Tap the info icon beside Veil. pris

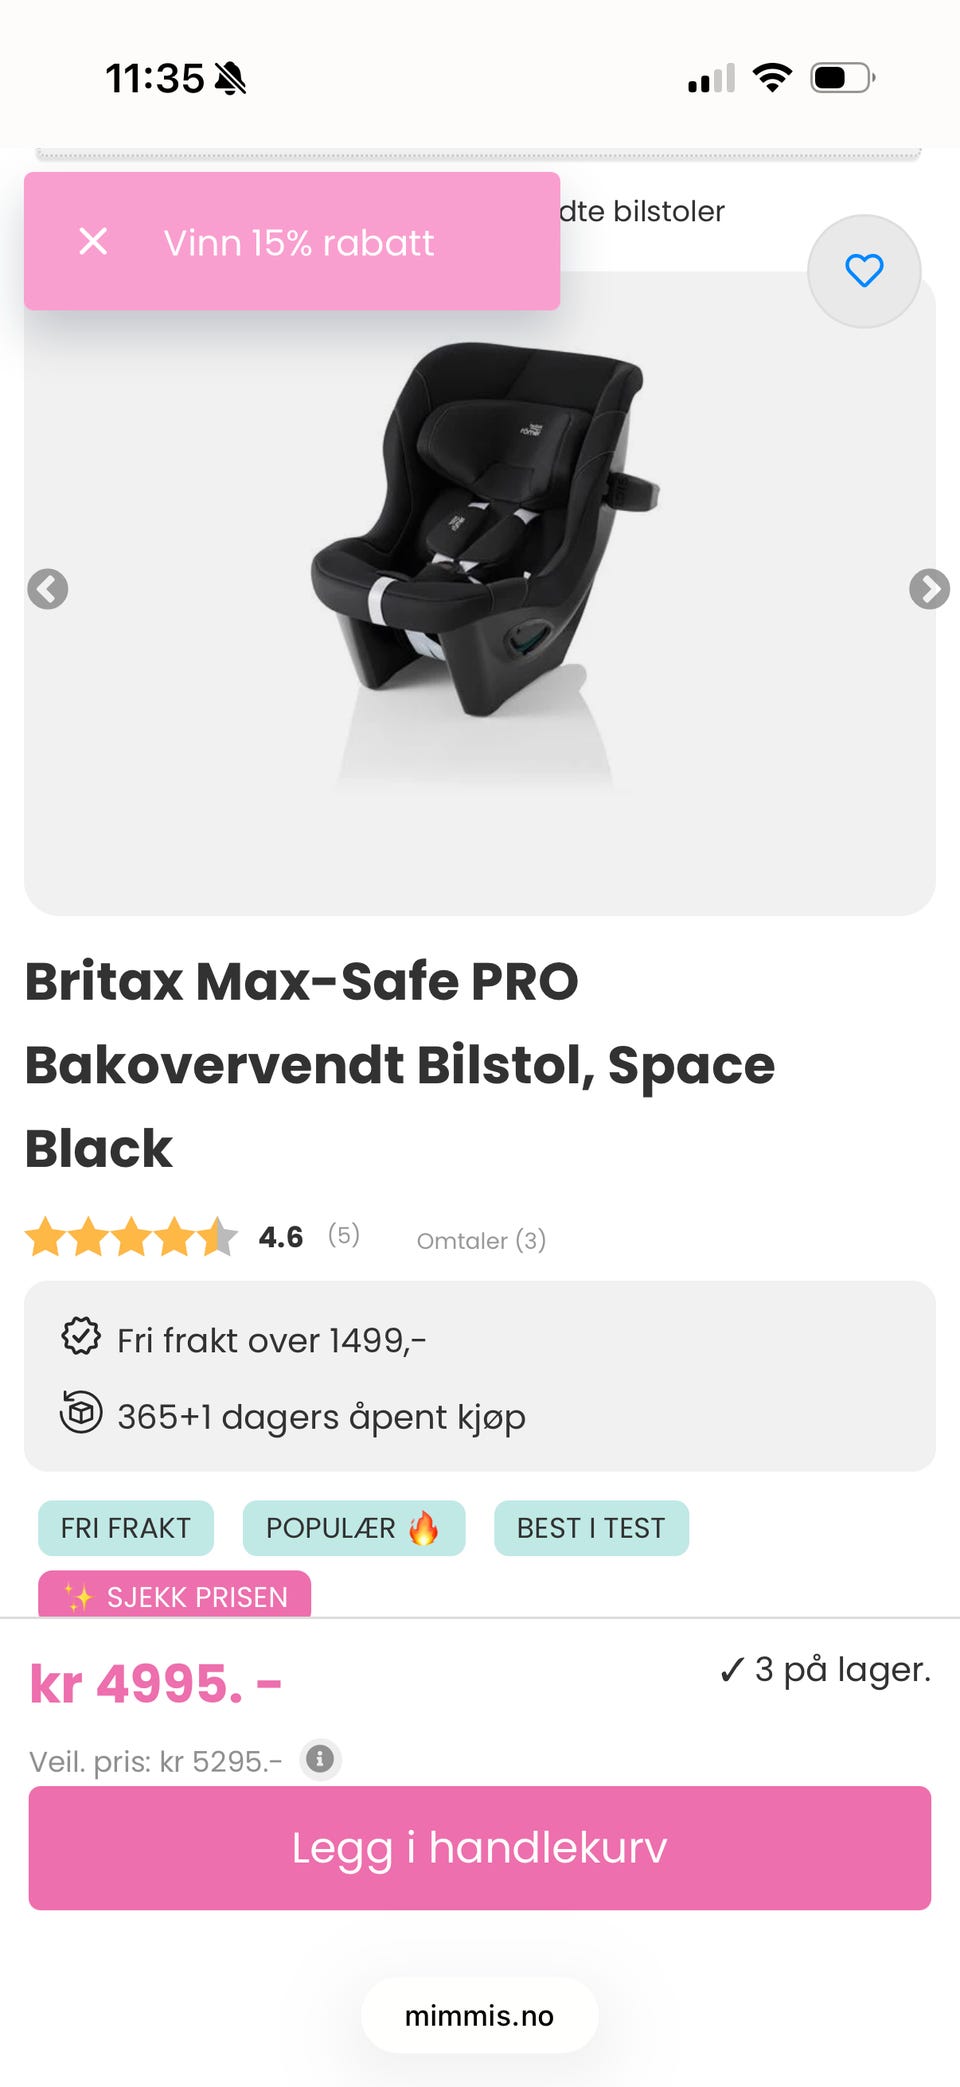tap(320, 1759)
